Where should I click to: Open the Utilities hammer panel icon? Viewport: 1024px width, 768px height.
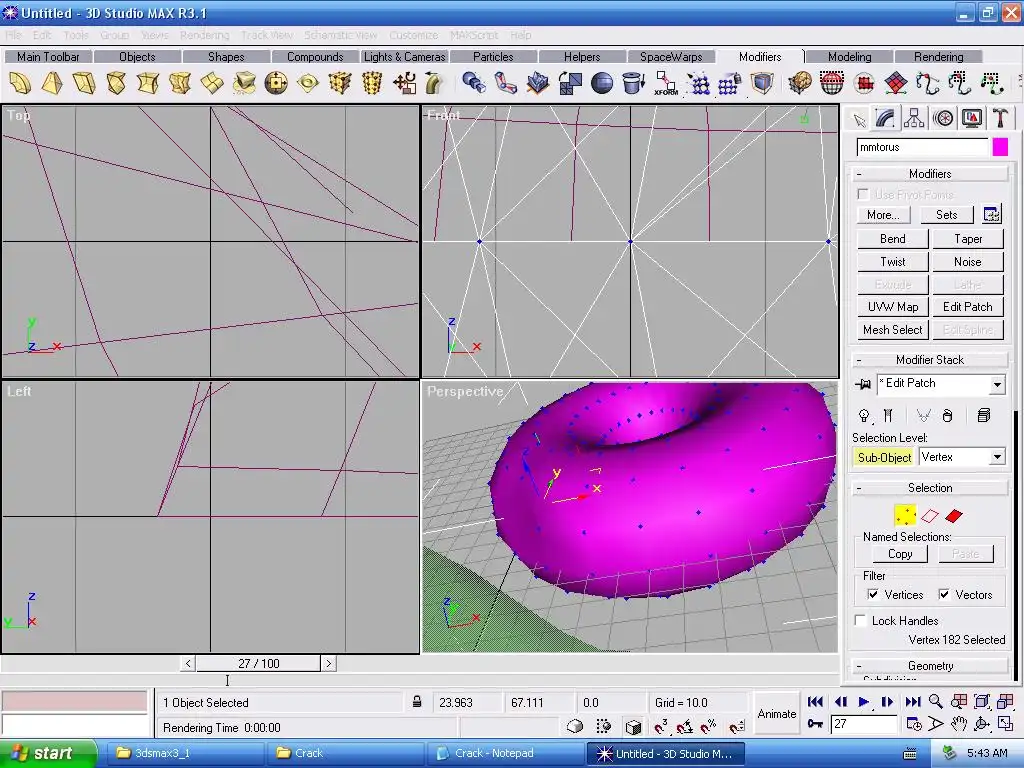pos(1000,118)
